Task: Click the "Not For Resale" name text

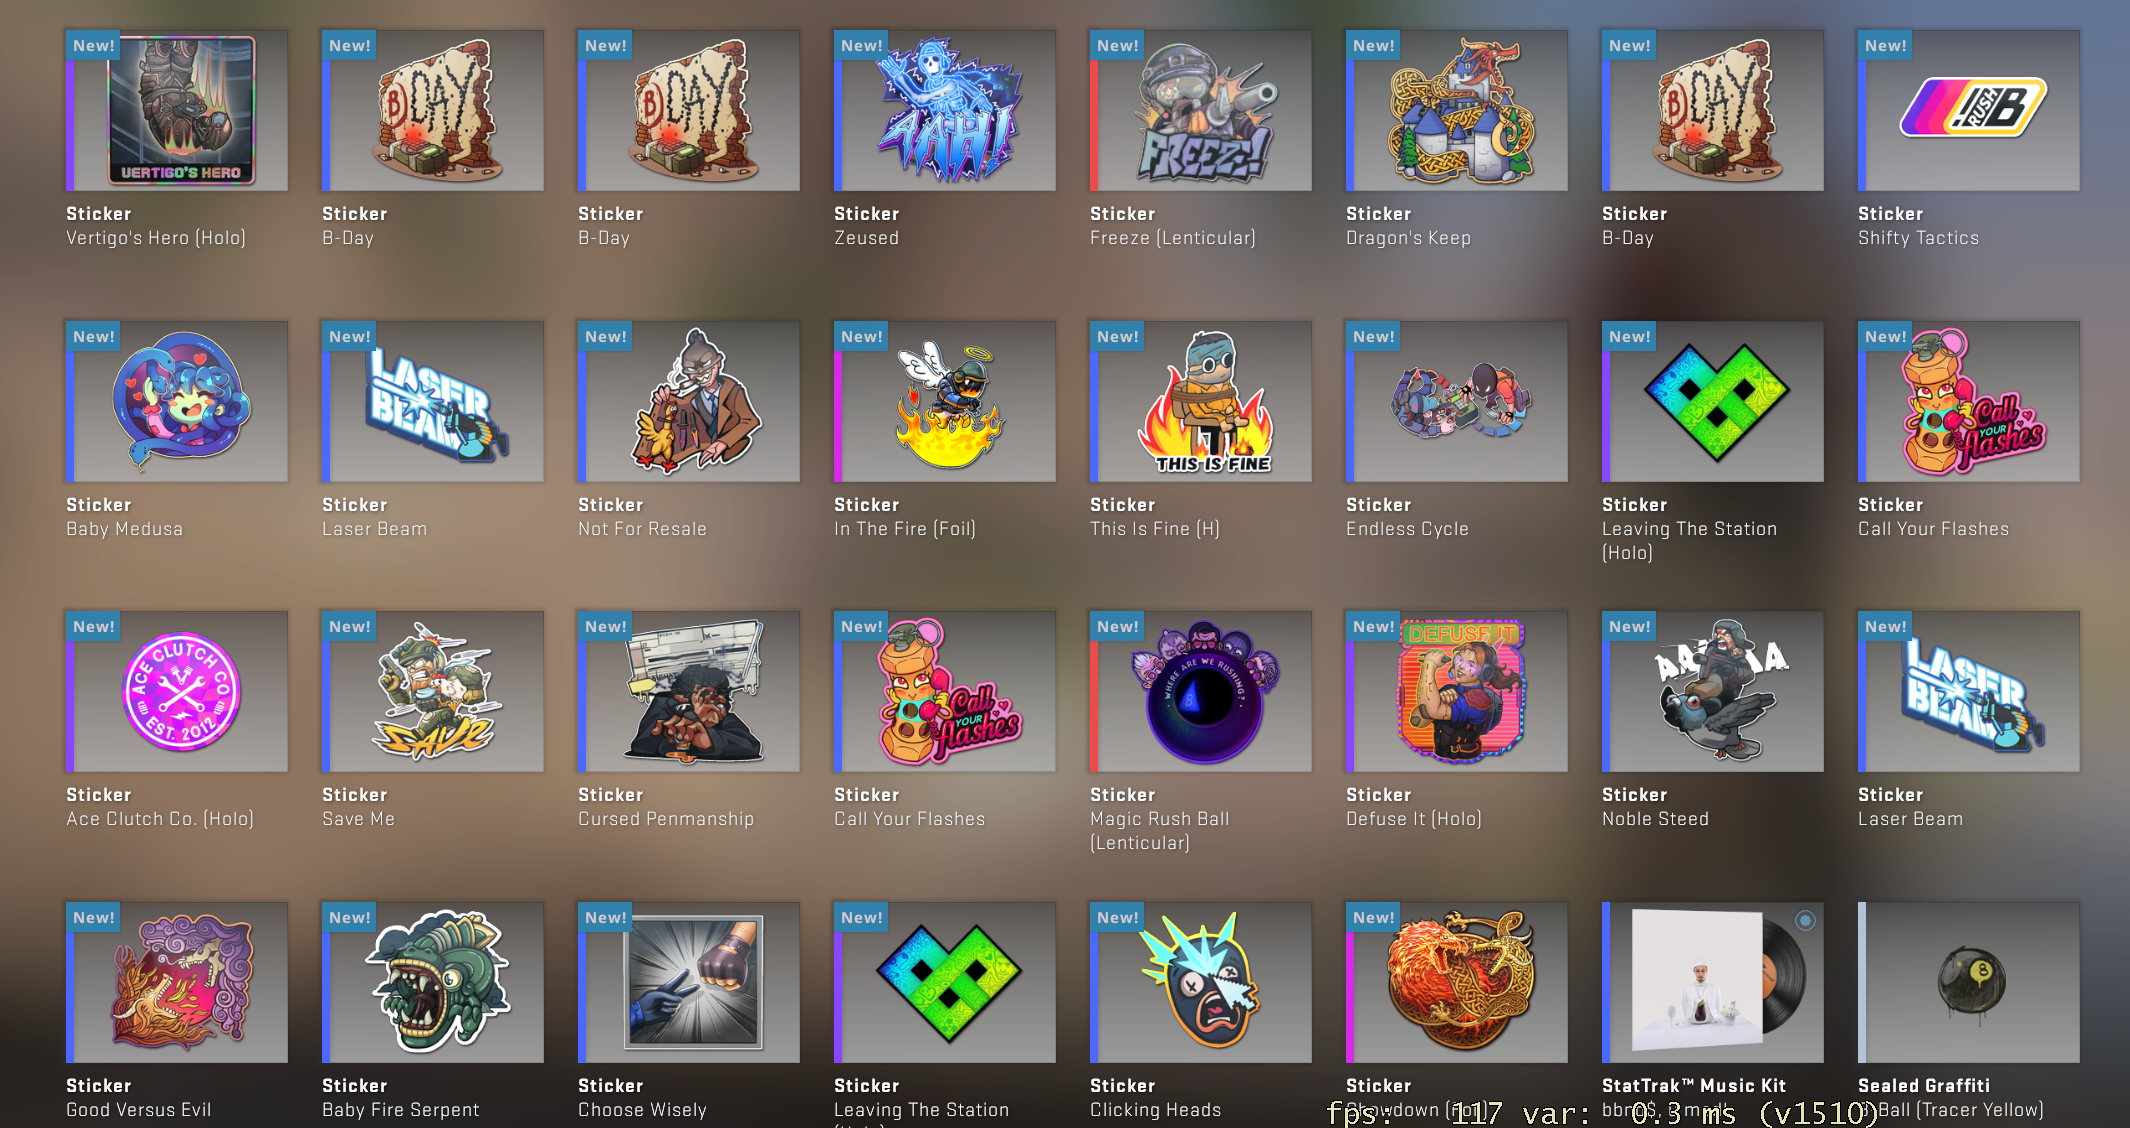Action: tap(642, 529)
